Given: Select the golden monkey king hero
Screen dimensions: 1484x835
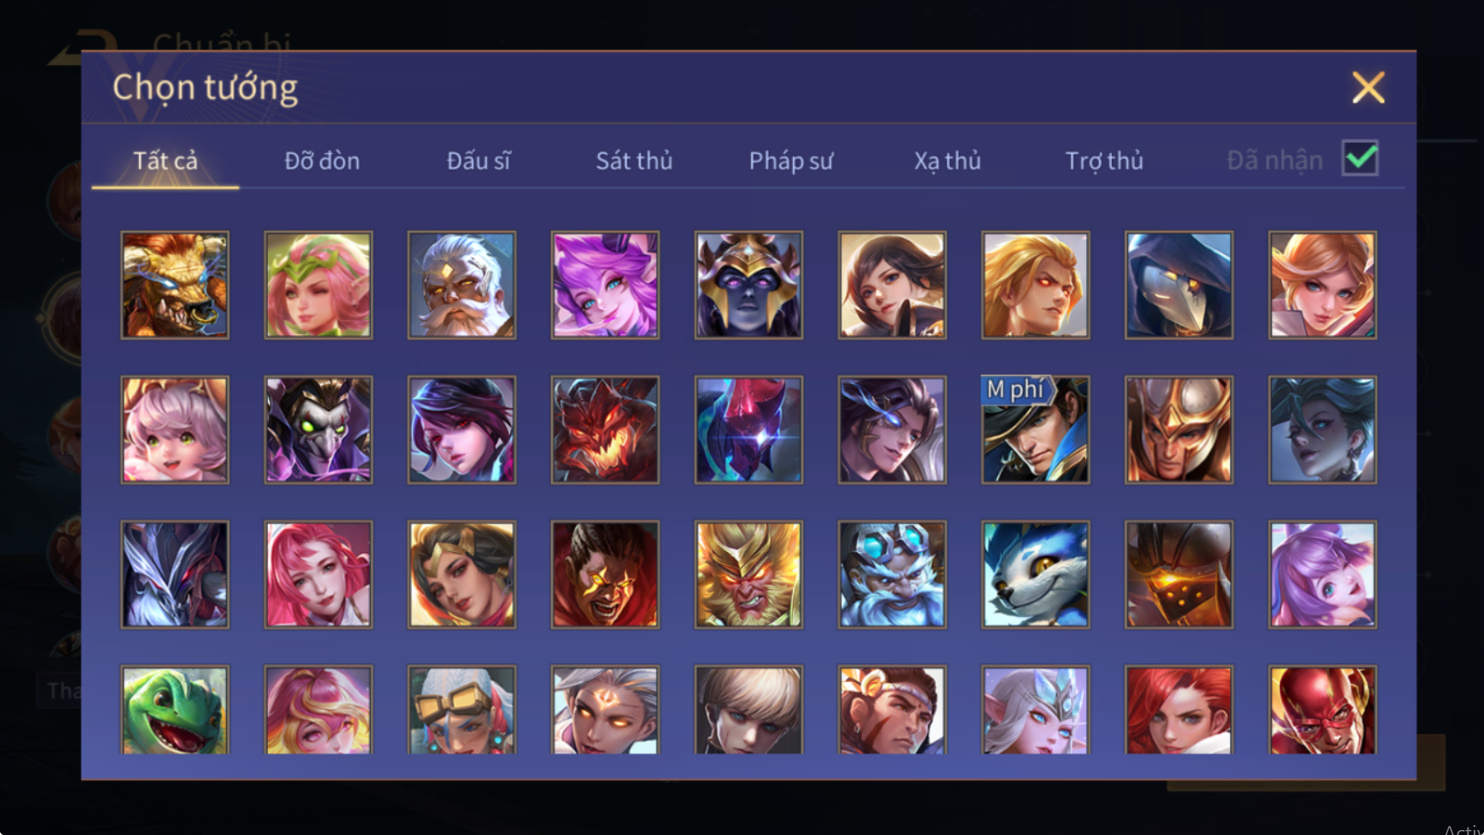Looking at the screenshot, I should [749, 575].
